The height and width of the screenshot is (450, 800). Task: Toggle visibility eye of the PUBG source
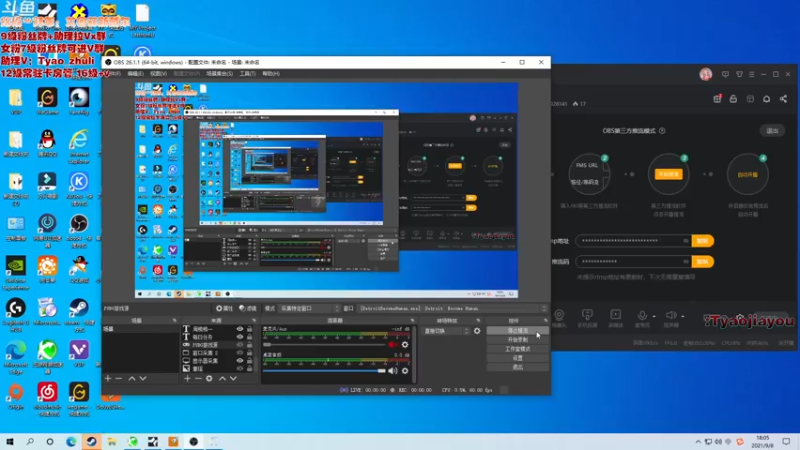[x=240, y=345]
